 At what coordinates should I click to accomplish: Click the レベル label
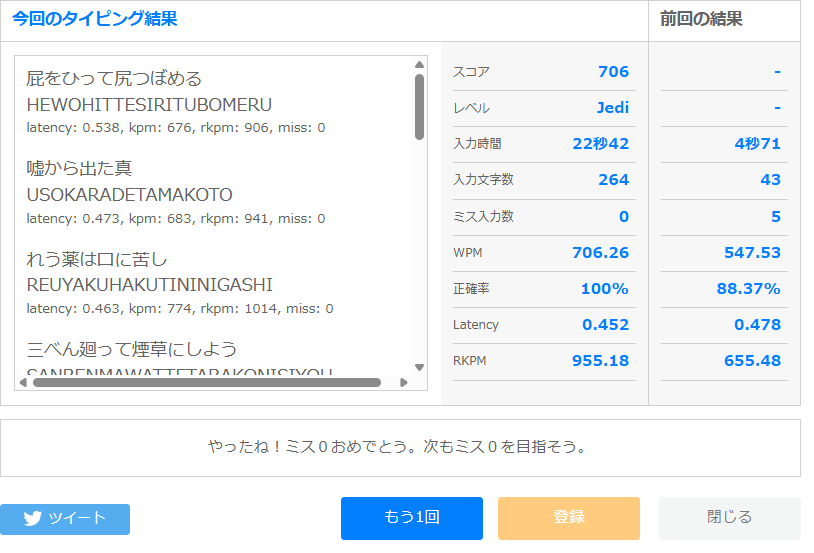coord(471,108)
